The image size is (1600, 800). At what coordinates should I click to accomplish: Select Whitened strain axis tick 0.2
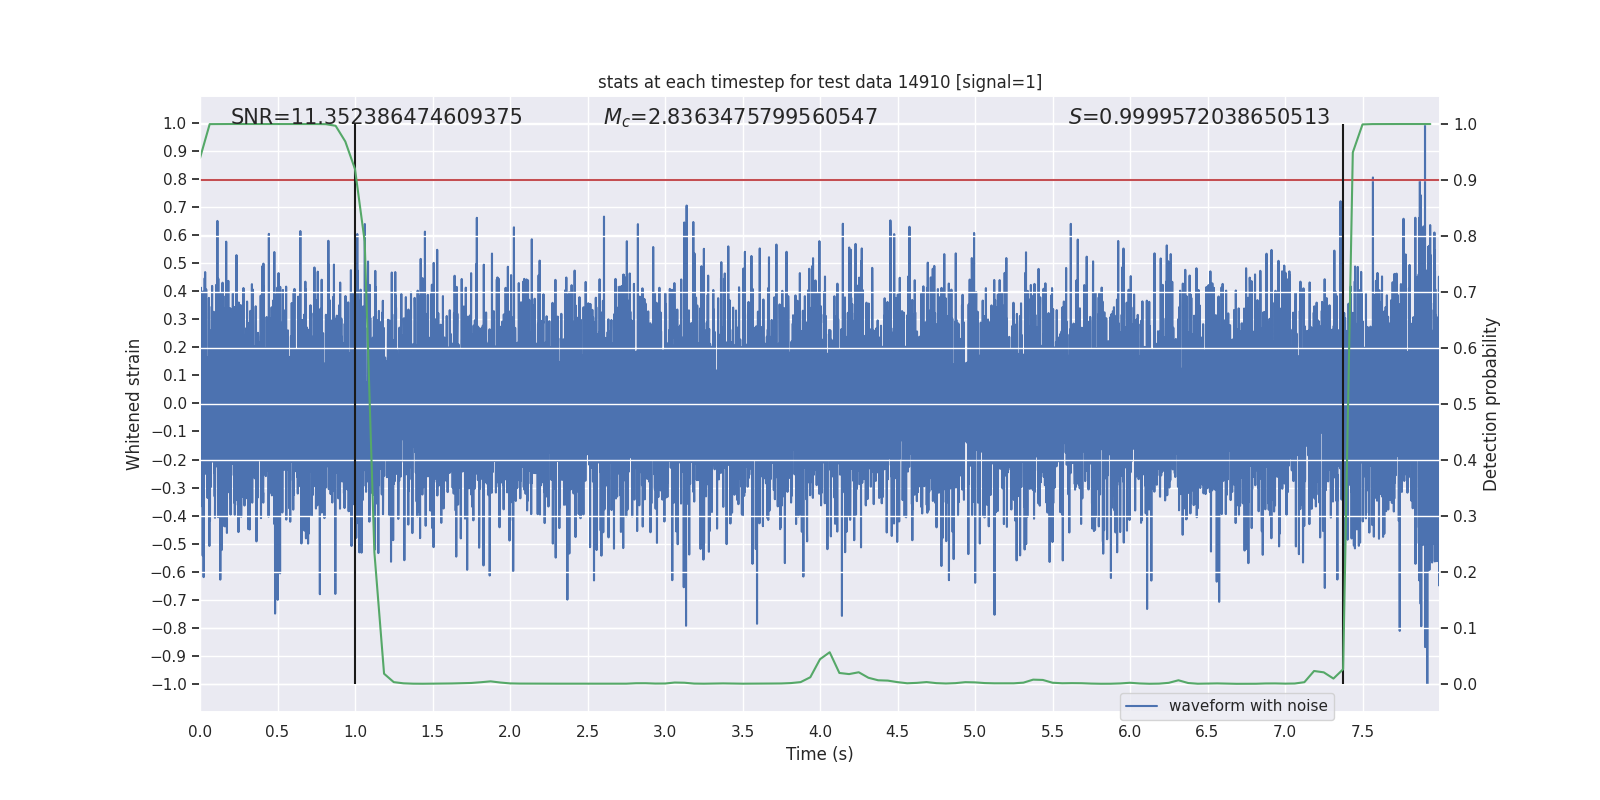point(175,348)
